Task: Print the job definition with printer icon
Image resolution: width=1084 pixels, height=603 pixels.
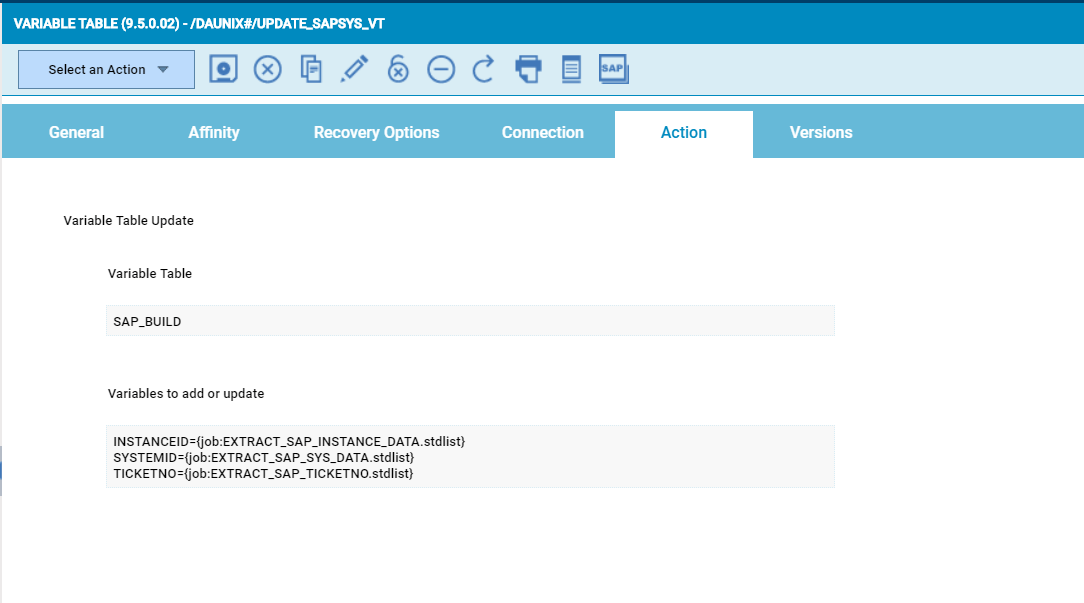Action: click(528, 69)
